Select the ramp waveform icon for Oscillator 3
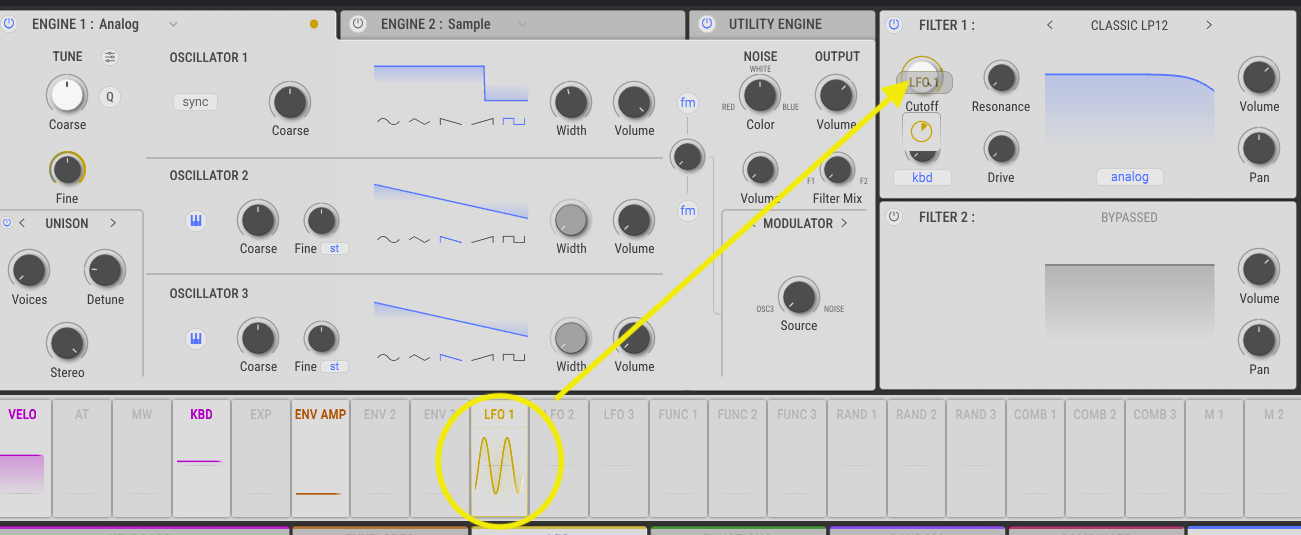 [x=482, y=357]
